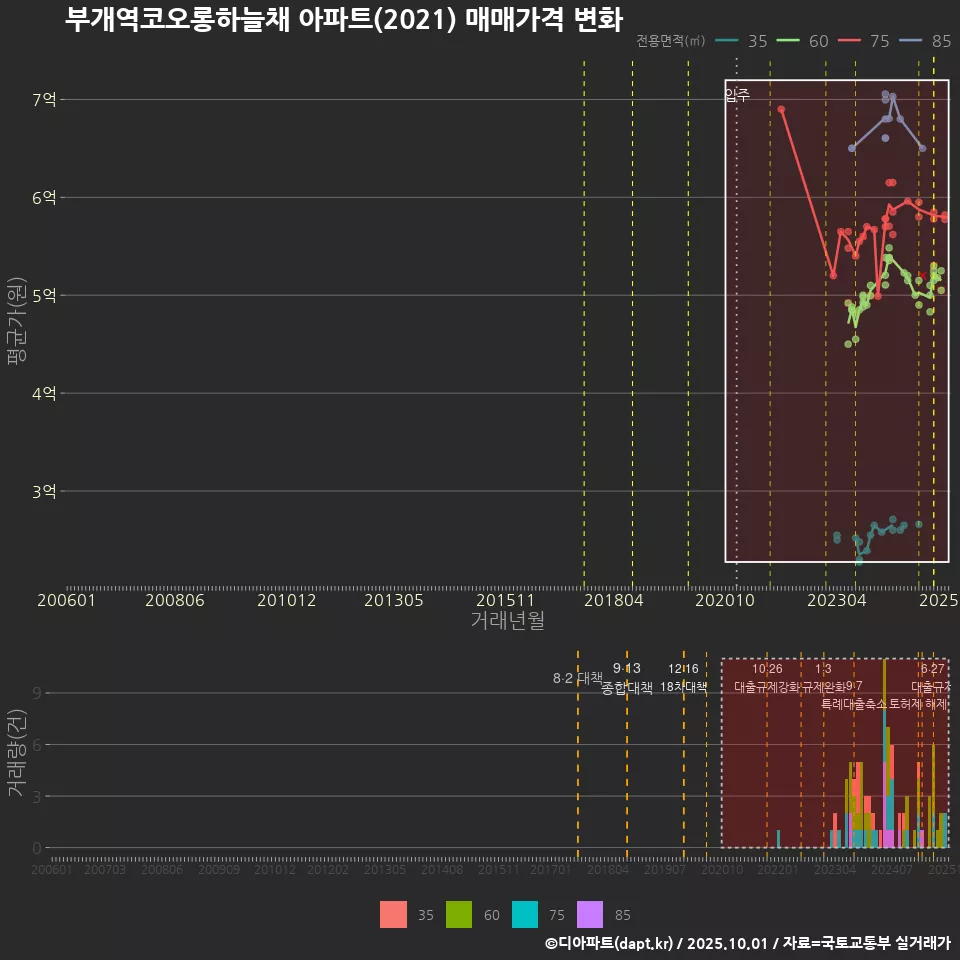Image resolution: width=960 pixels, height=960 pixels.
Task: Click the purple 85 legend swatch
Action: pyautogui.click(x=591, y=914)
